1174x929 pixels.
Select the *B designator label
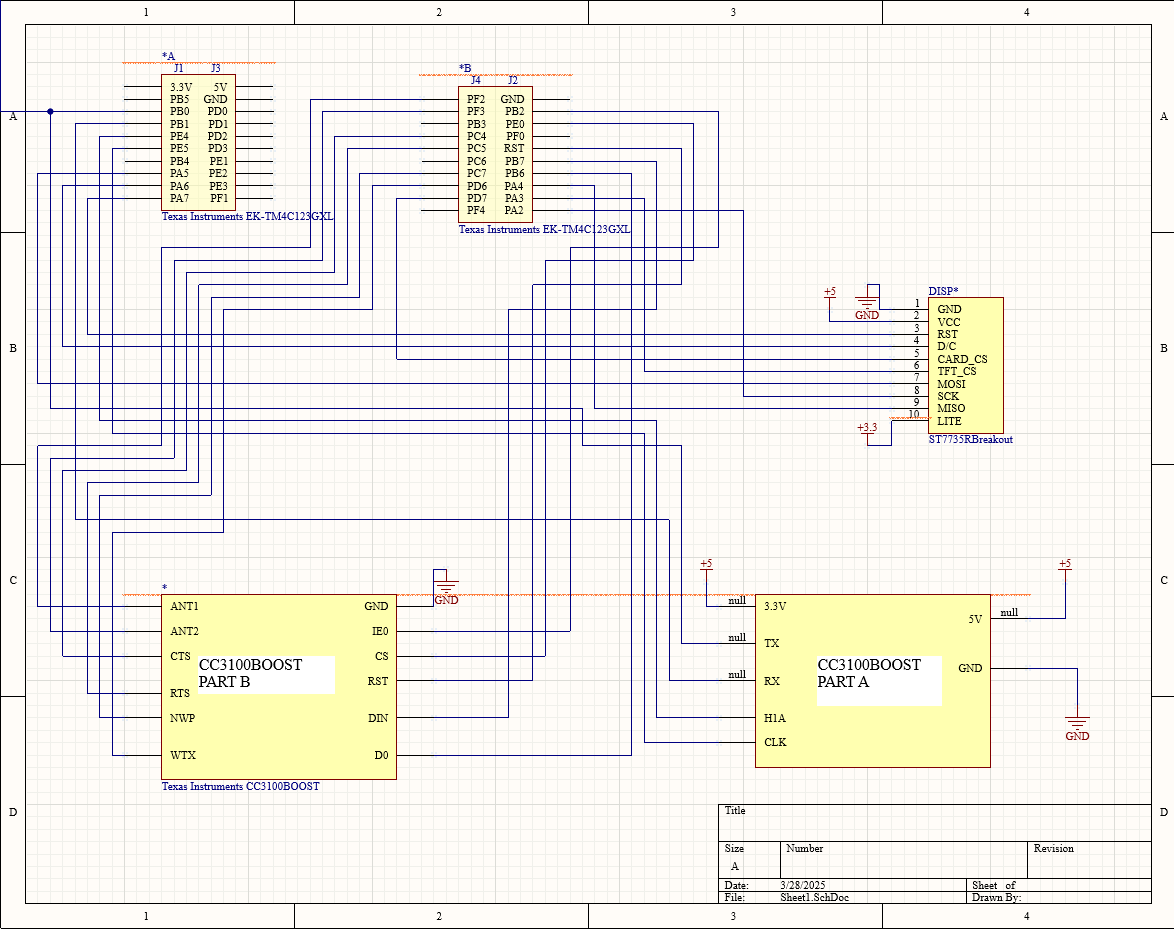coord(465,68)
